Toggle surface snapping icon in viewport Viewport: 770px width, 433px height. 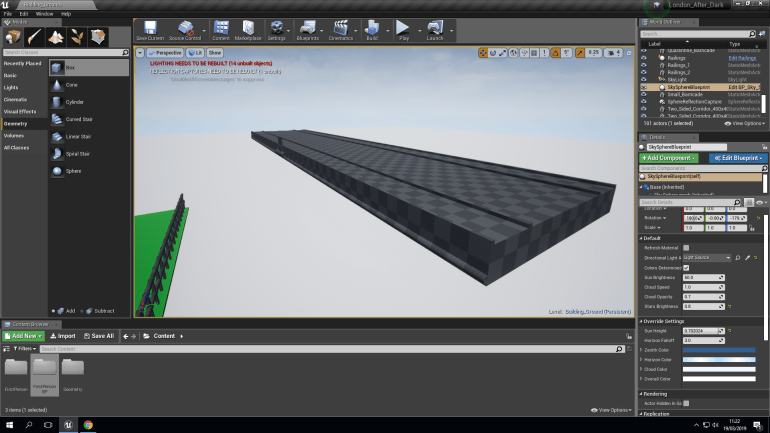[x=524, y=53]
